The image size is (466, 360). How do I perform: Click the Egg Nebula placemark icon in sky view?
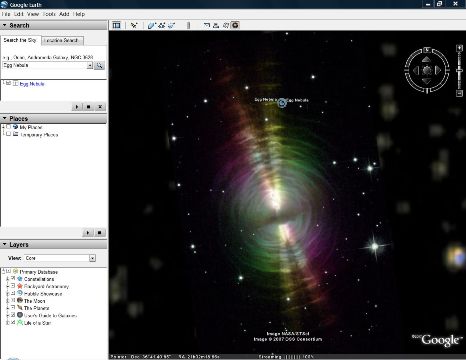pos(282,103)
